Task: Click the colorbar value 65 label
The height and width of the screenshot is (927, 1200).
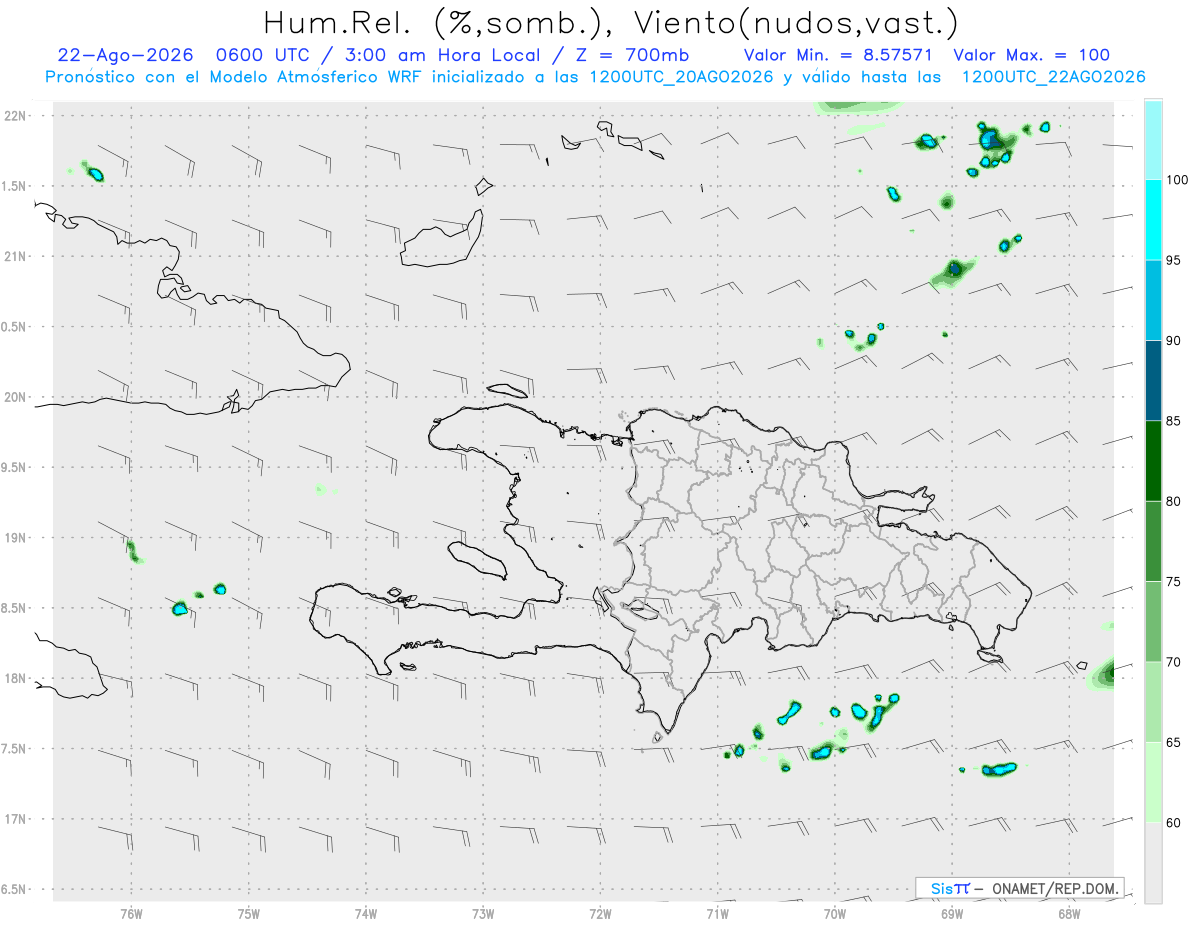Action: click(x=1172, y=742)
